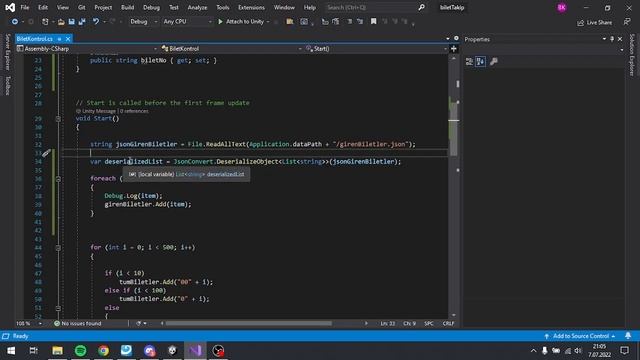Click Add to Source Control
Viewport: 640px width, 360px height.
[580, 336]
